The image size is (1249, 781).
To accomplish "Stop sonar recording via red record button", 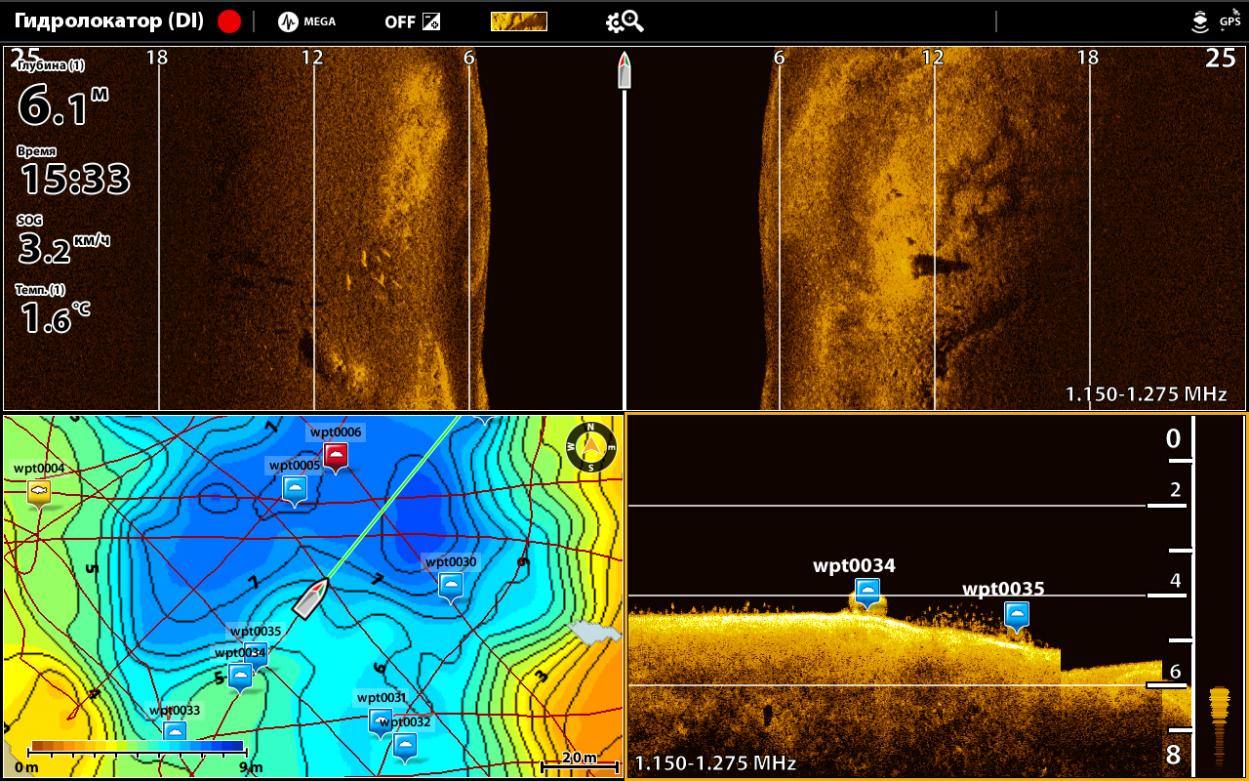I will (x=229, y=22).
